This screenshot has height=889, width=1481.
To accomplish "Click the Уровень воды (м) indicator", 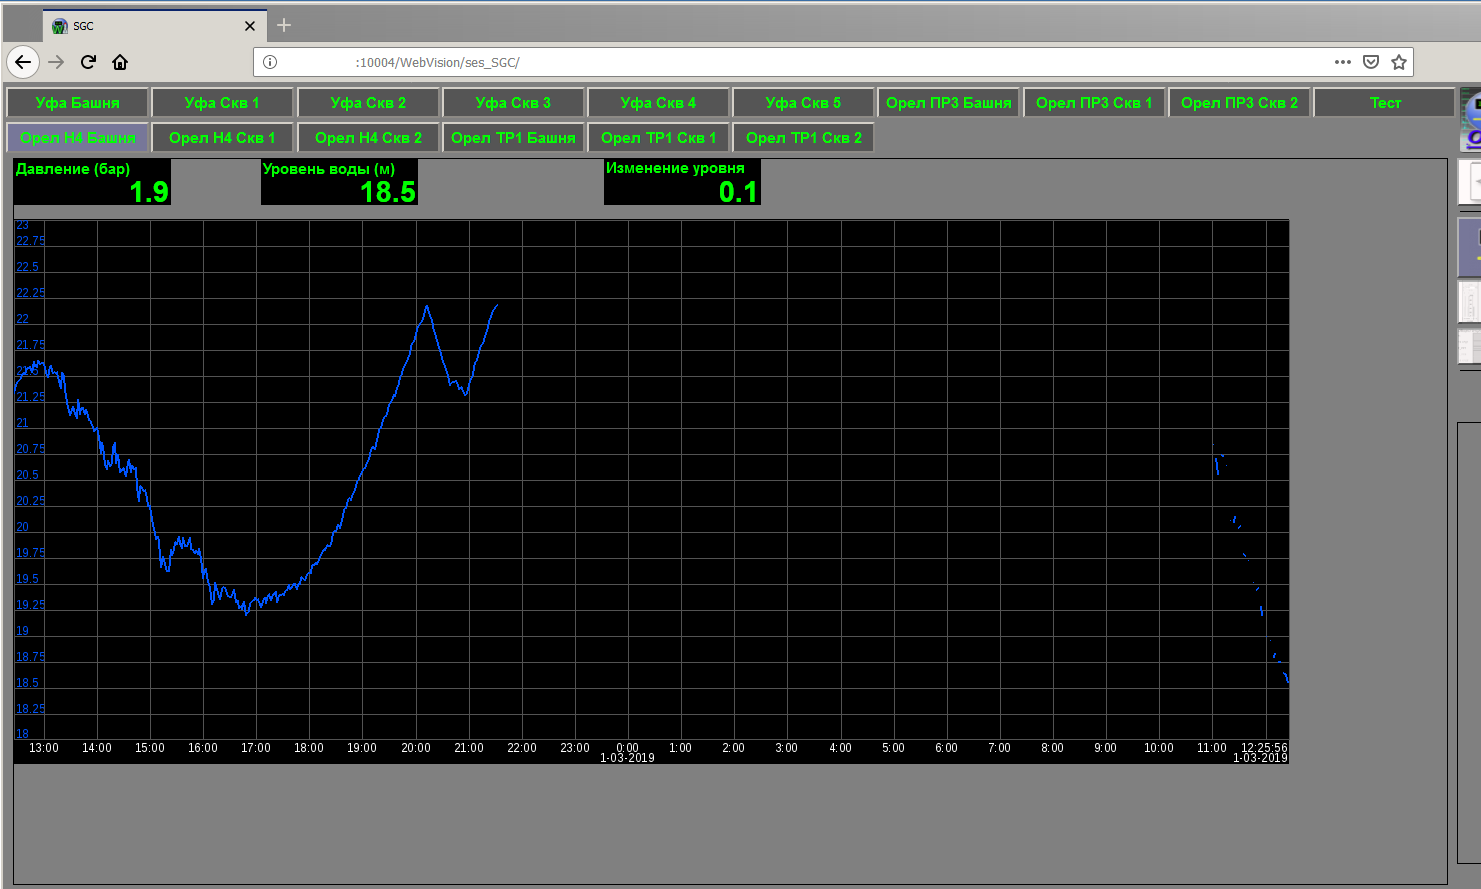I will [339, 182].
